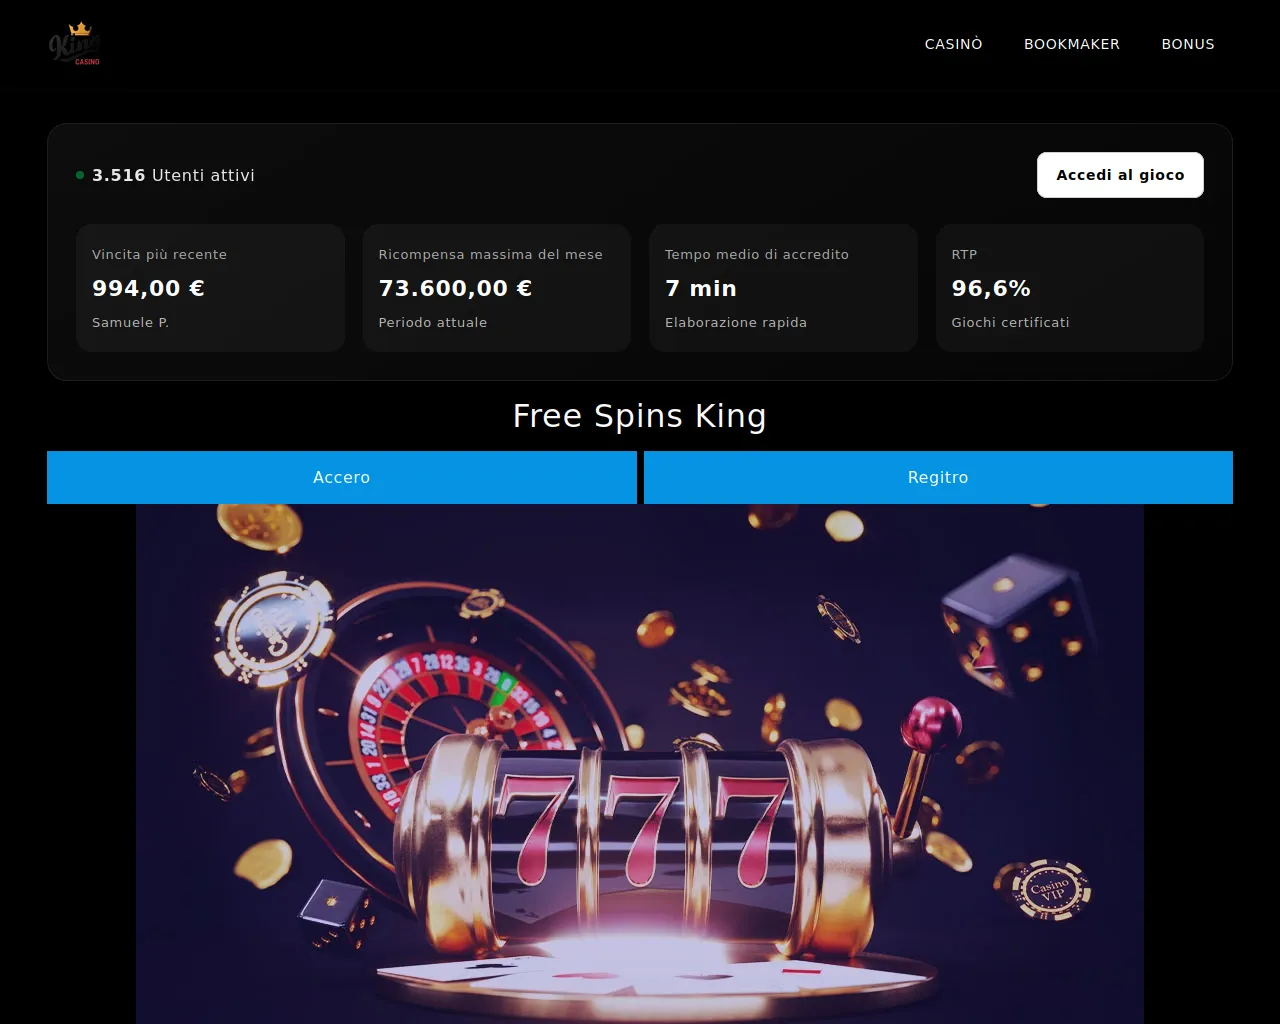This screenshot has height=1024, width=1280.
Task: Click the slot machine red lever knob
Action: click(x=930, y=722)
